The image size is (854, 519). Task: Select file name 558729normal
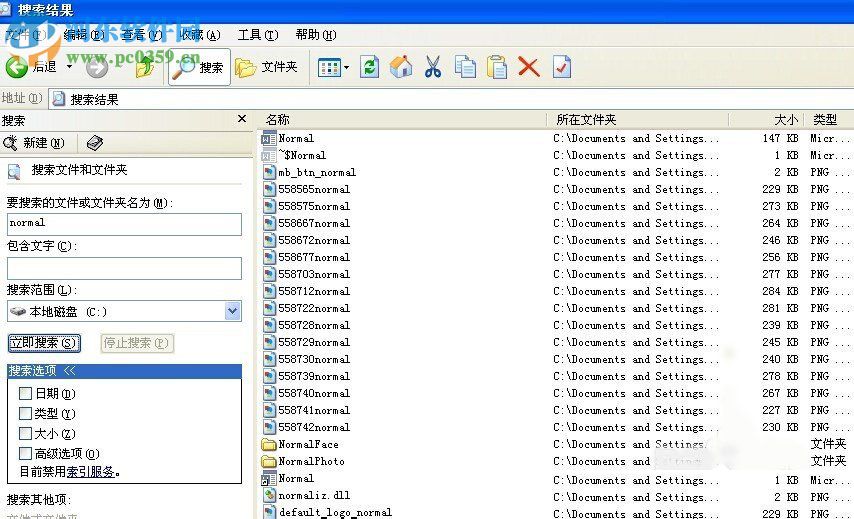pos(314,342)
